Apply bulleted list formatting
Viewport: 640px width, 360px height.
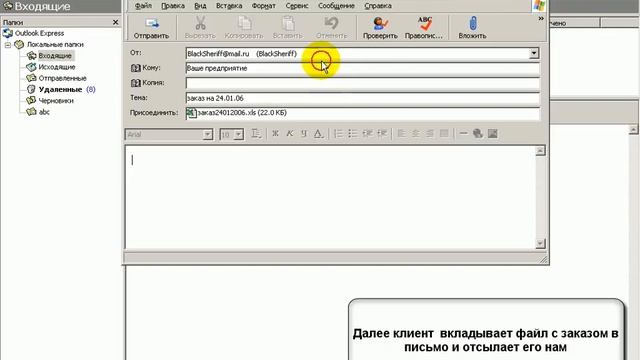(353, 133)
